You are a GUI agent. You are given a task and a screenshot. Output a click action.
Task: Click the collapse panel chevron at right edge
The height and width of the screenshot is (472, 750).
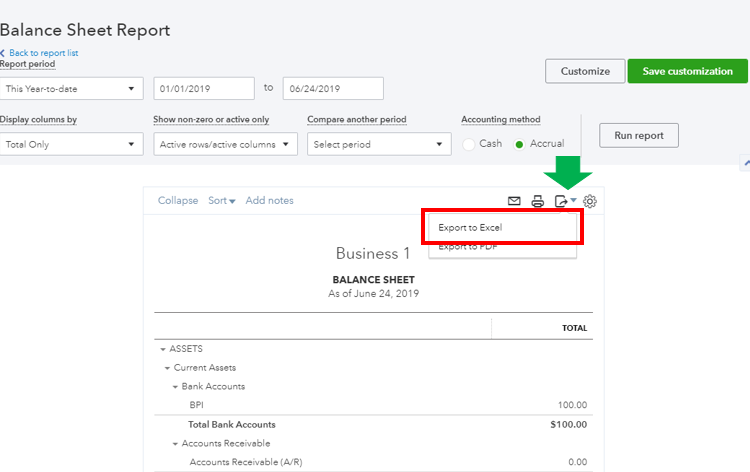[x=744, y=162]
